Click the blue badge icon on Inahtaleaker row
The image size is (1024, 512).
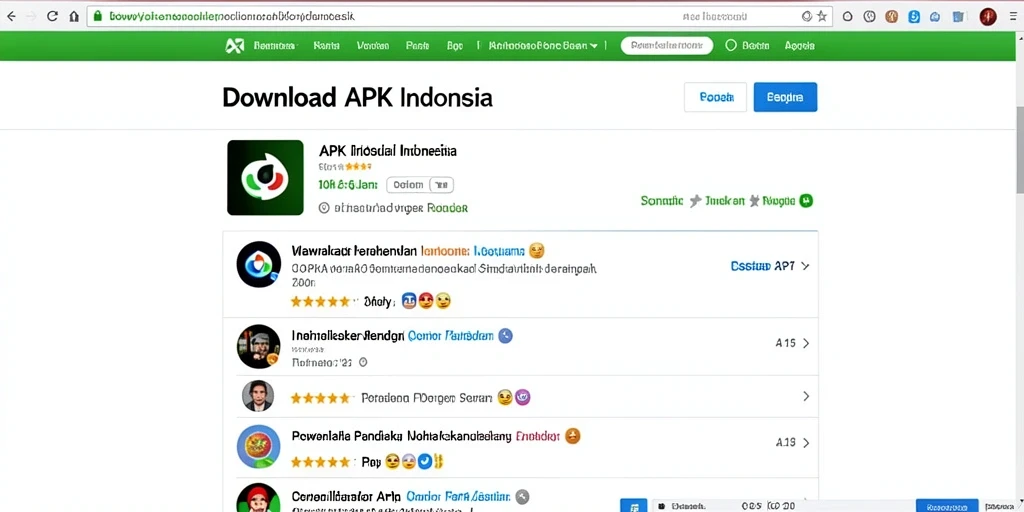505,336
